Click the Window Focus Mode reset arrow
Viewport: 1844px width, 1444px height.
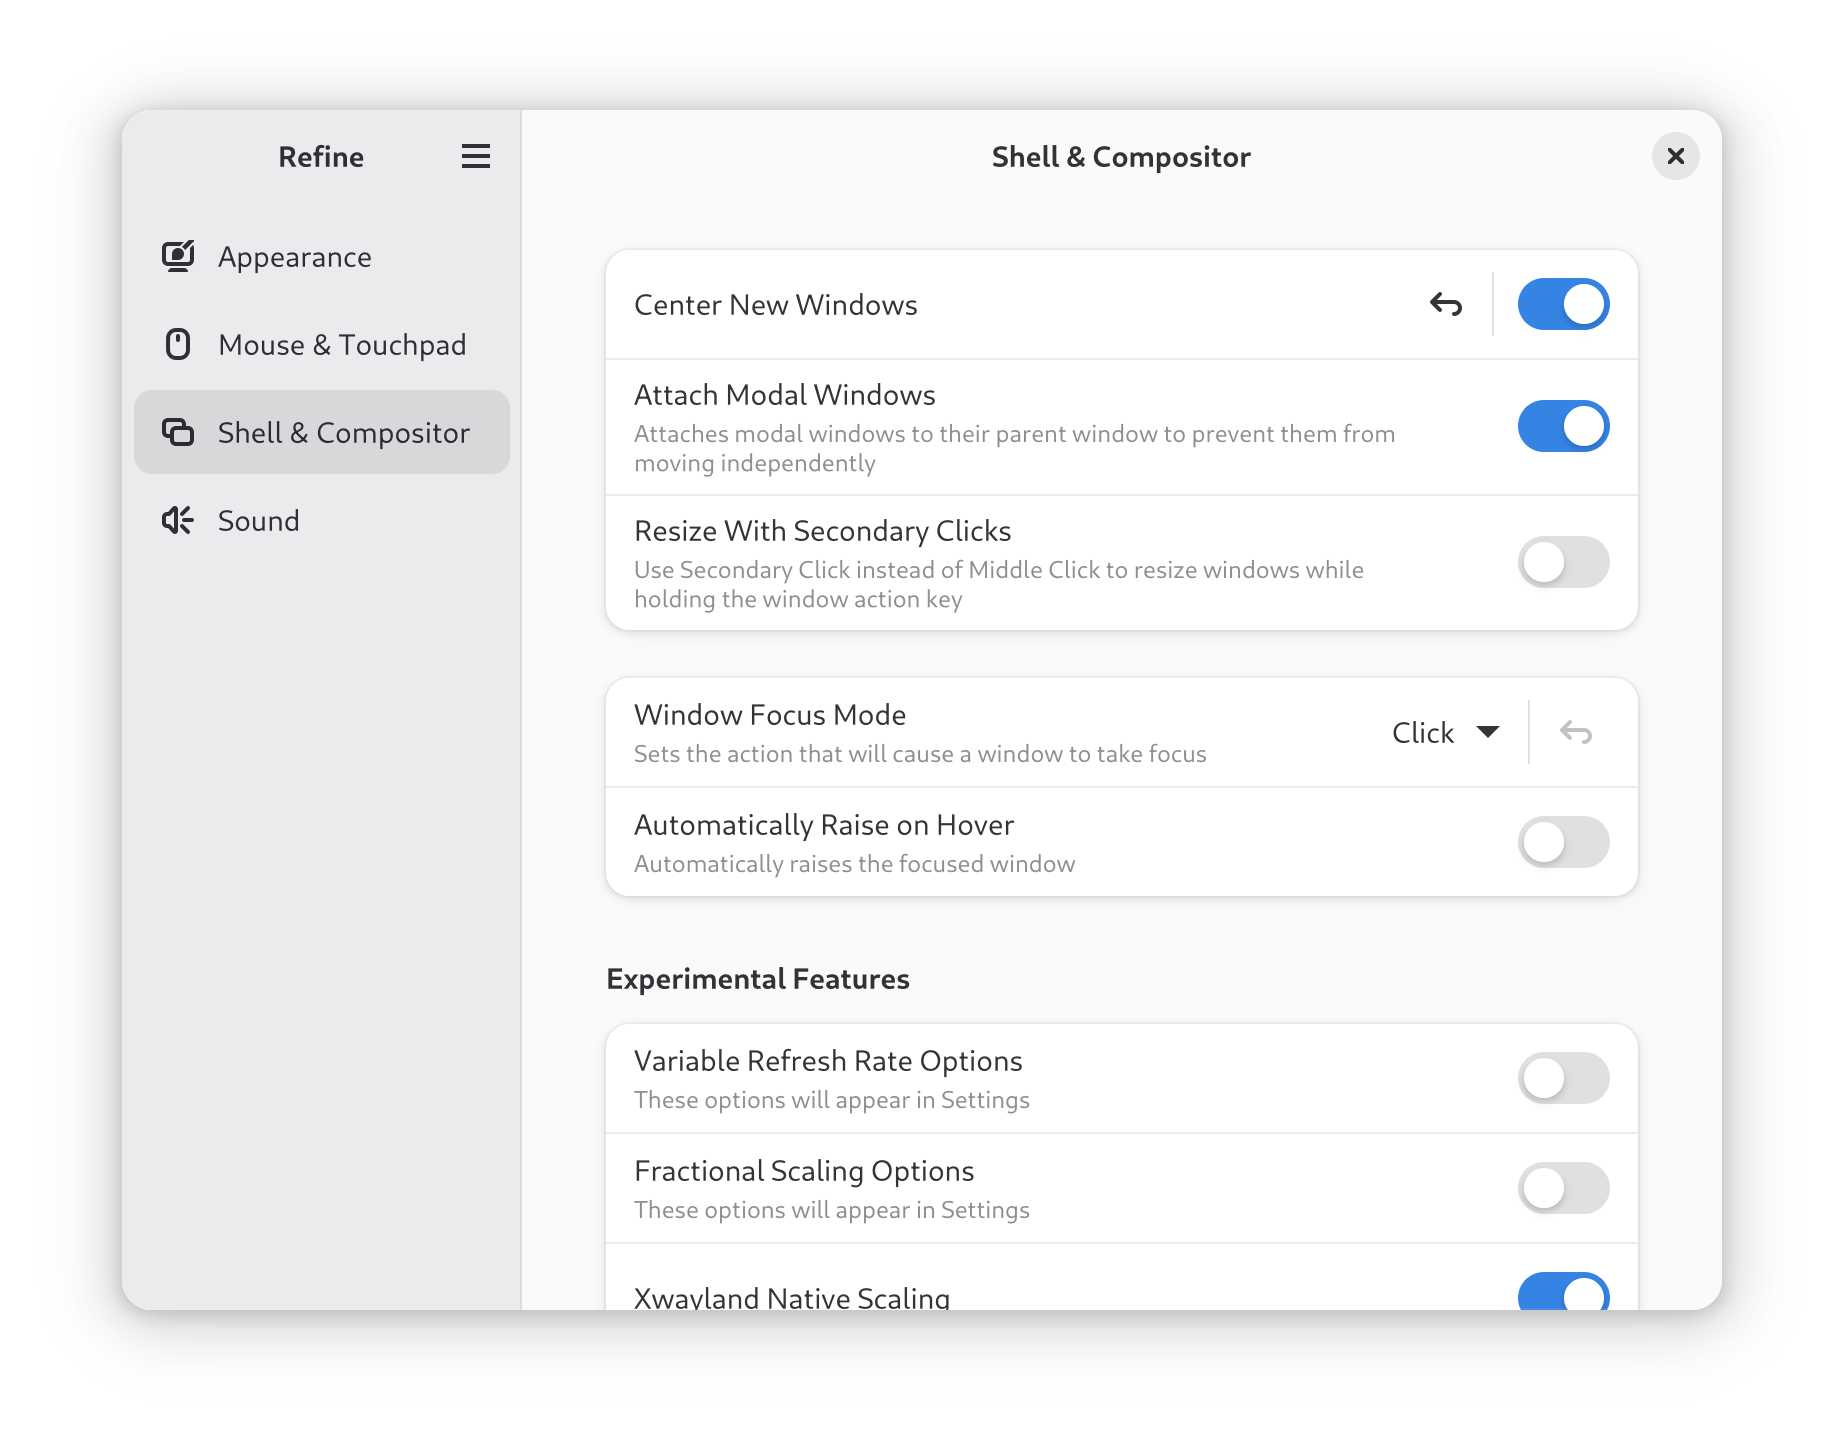tap(1576, 733)
